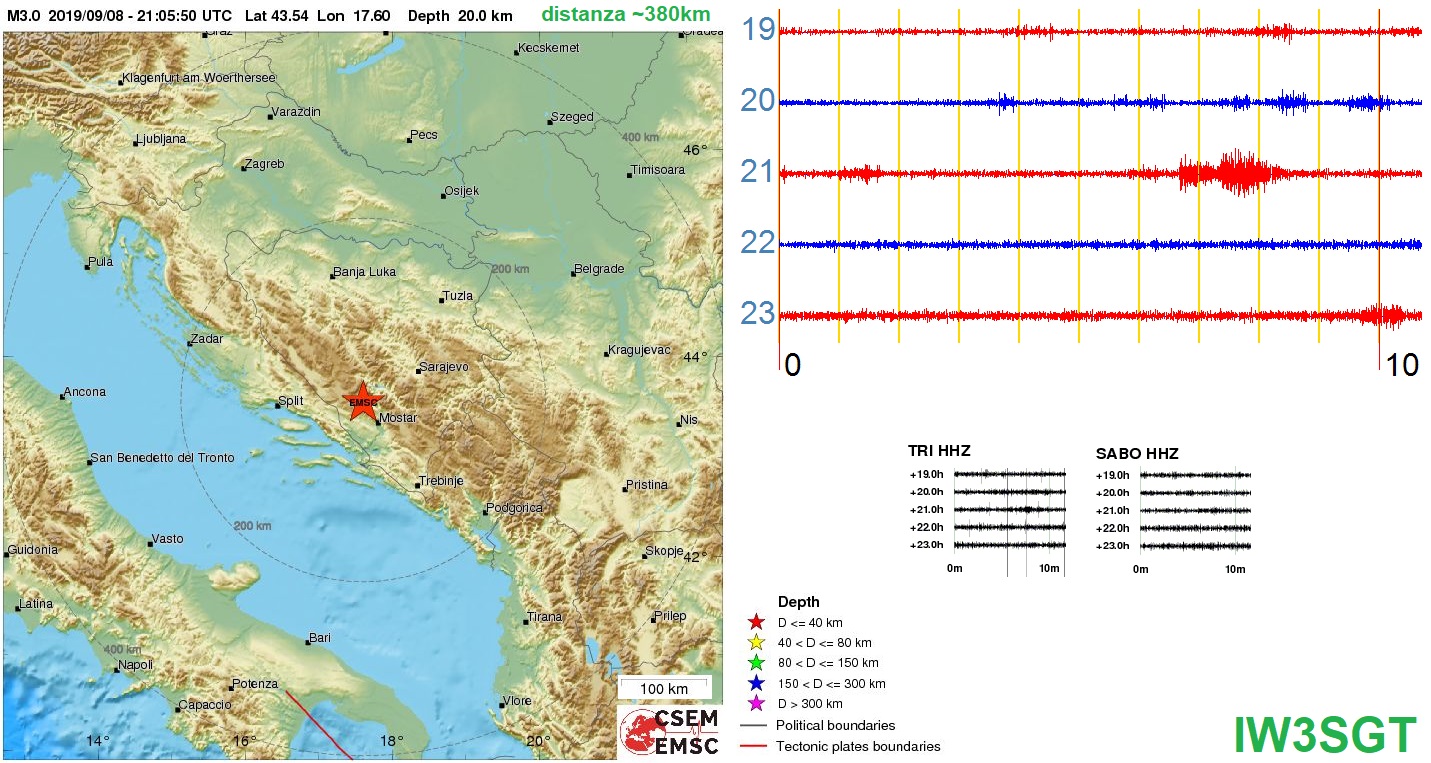Click the seismogram axis label 0
The height and width of the screenshot is (763, 1431).
point(792,365)
